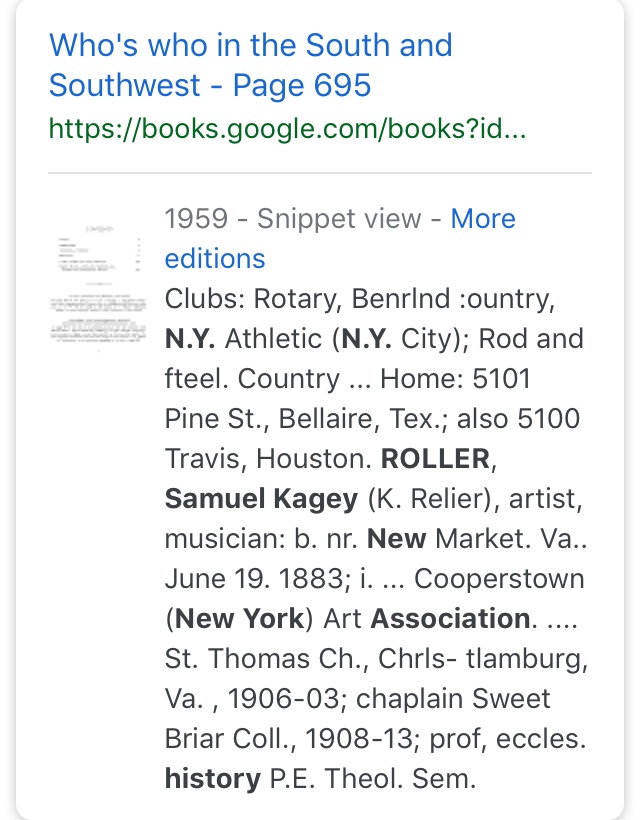Tap the "Cooperstown" text in the snippet
The width and height of the screenshot is (640, 820).
click(499, 579)
